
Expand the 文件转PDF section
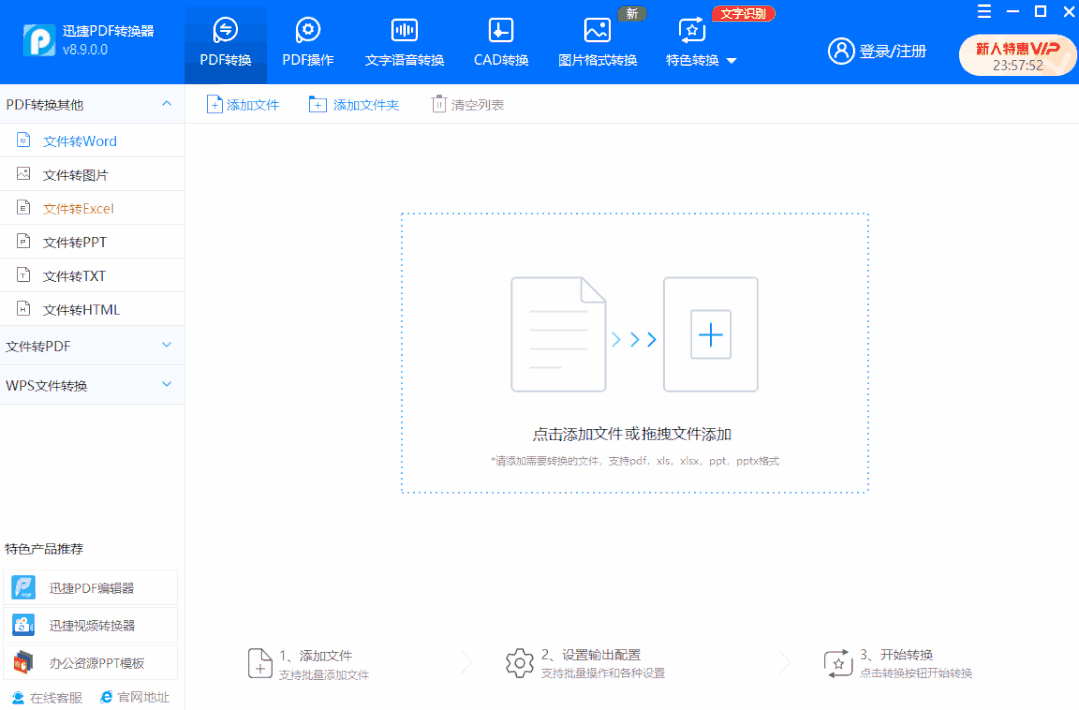click(x=167, y=345)
